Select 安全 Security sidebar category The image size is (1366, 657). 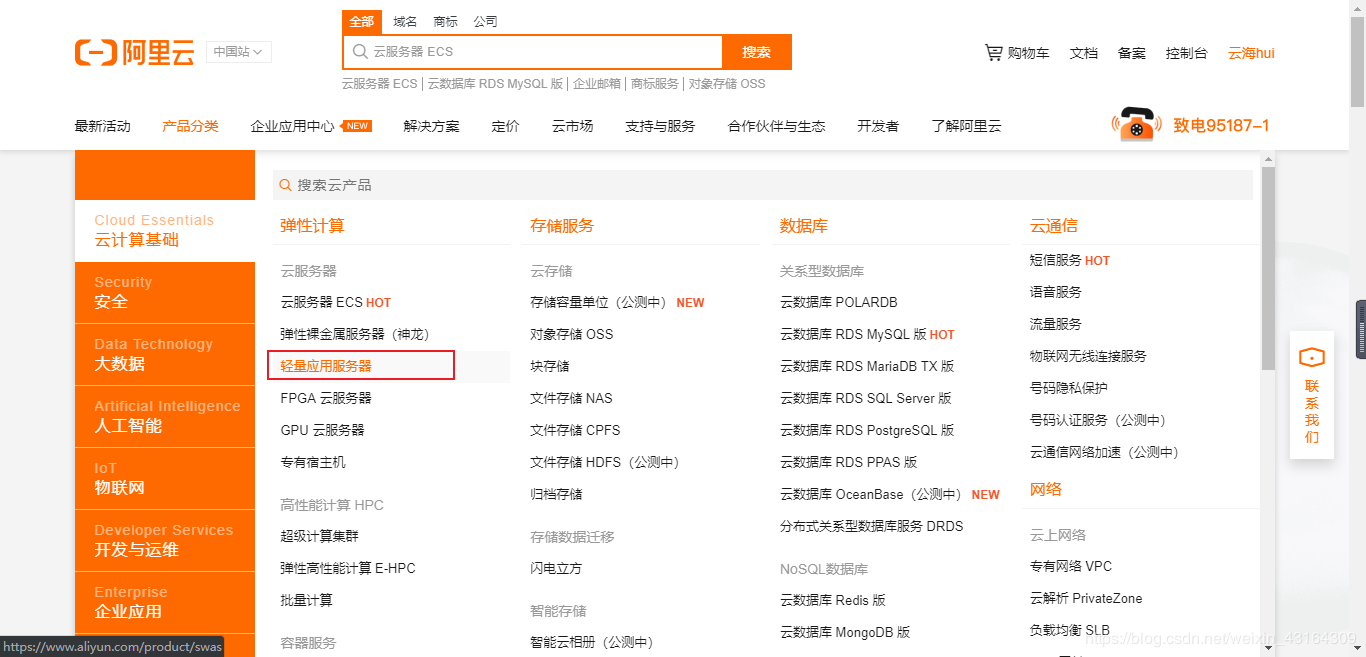(165, 293)
